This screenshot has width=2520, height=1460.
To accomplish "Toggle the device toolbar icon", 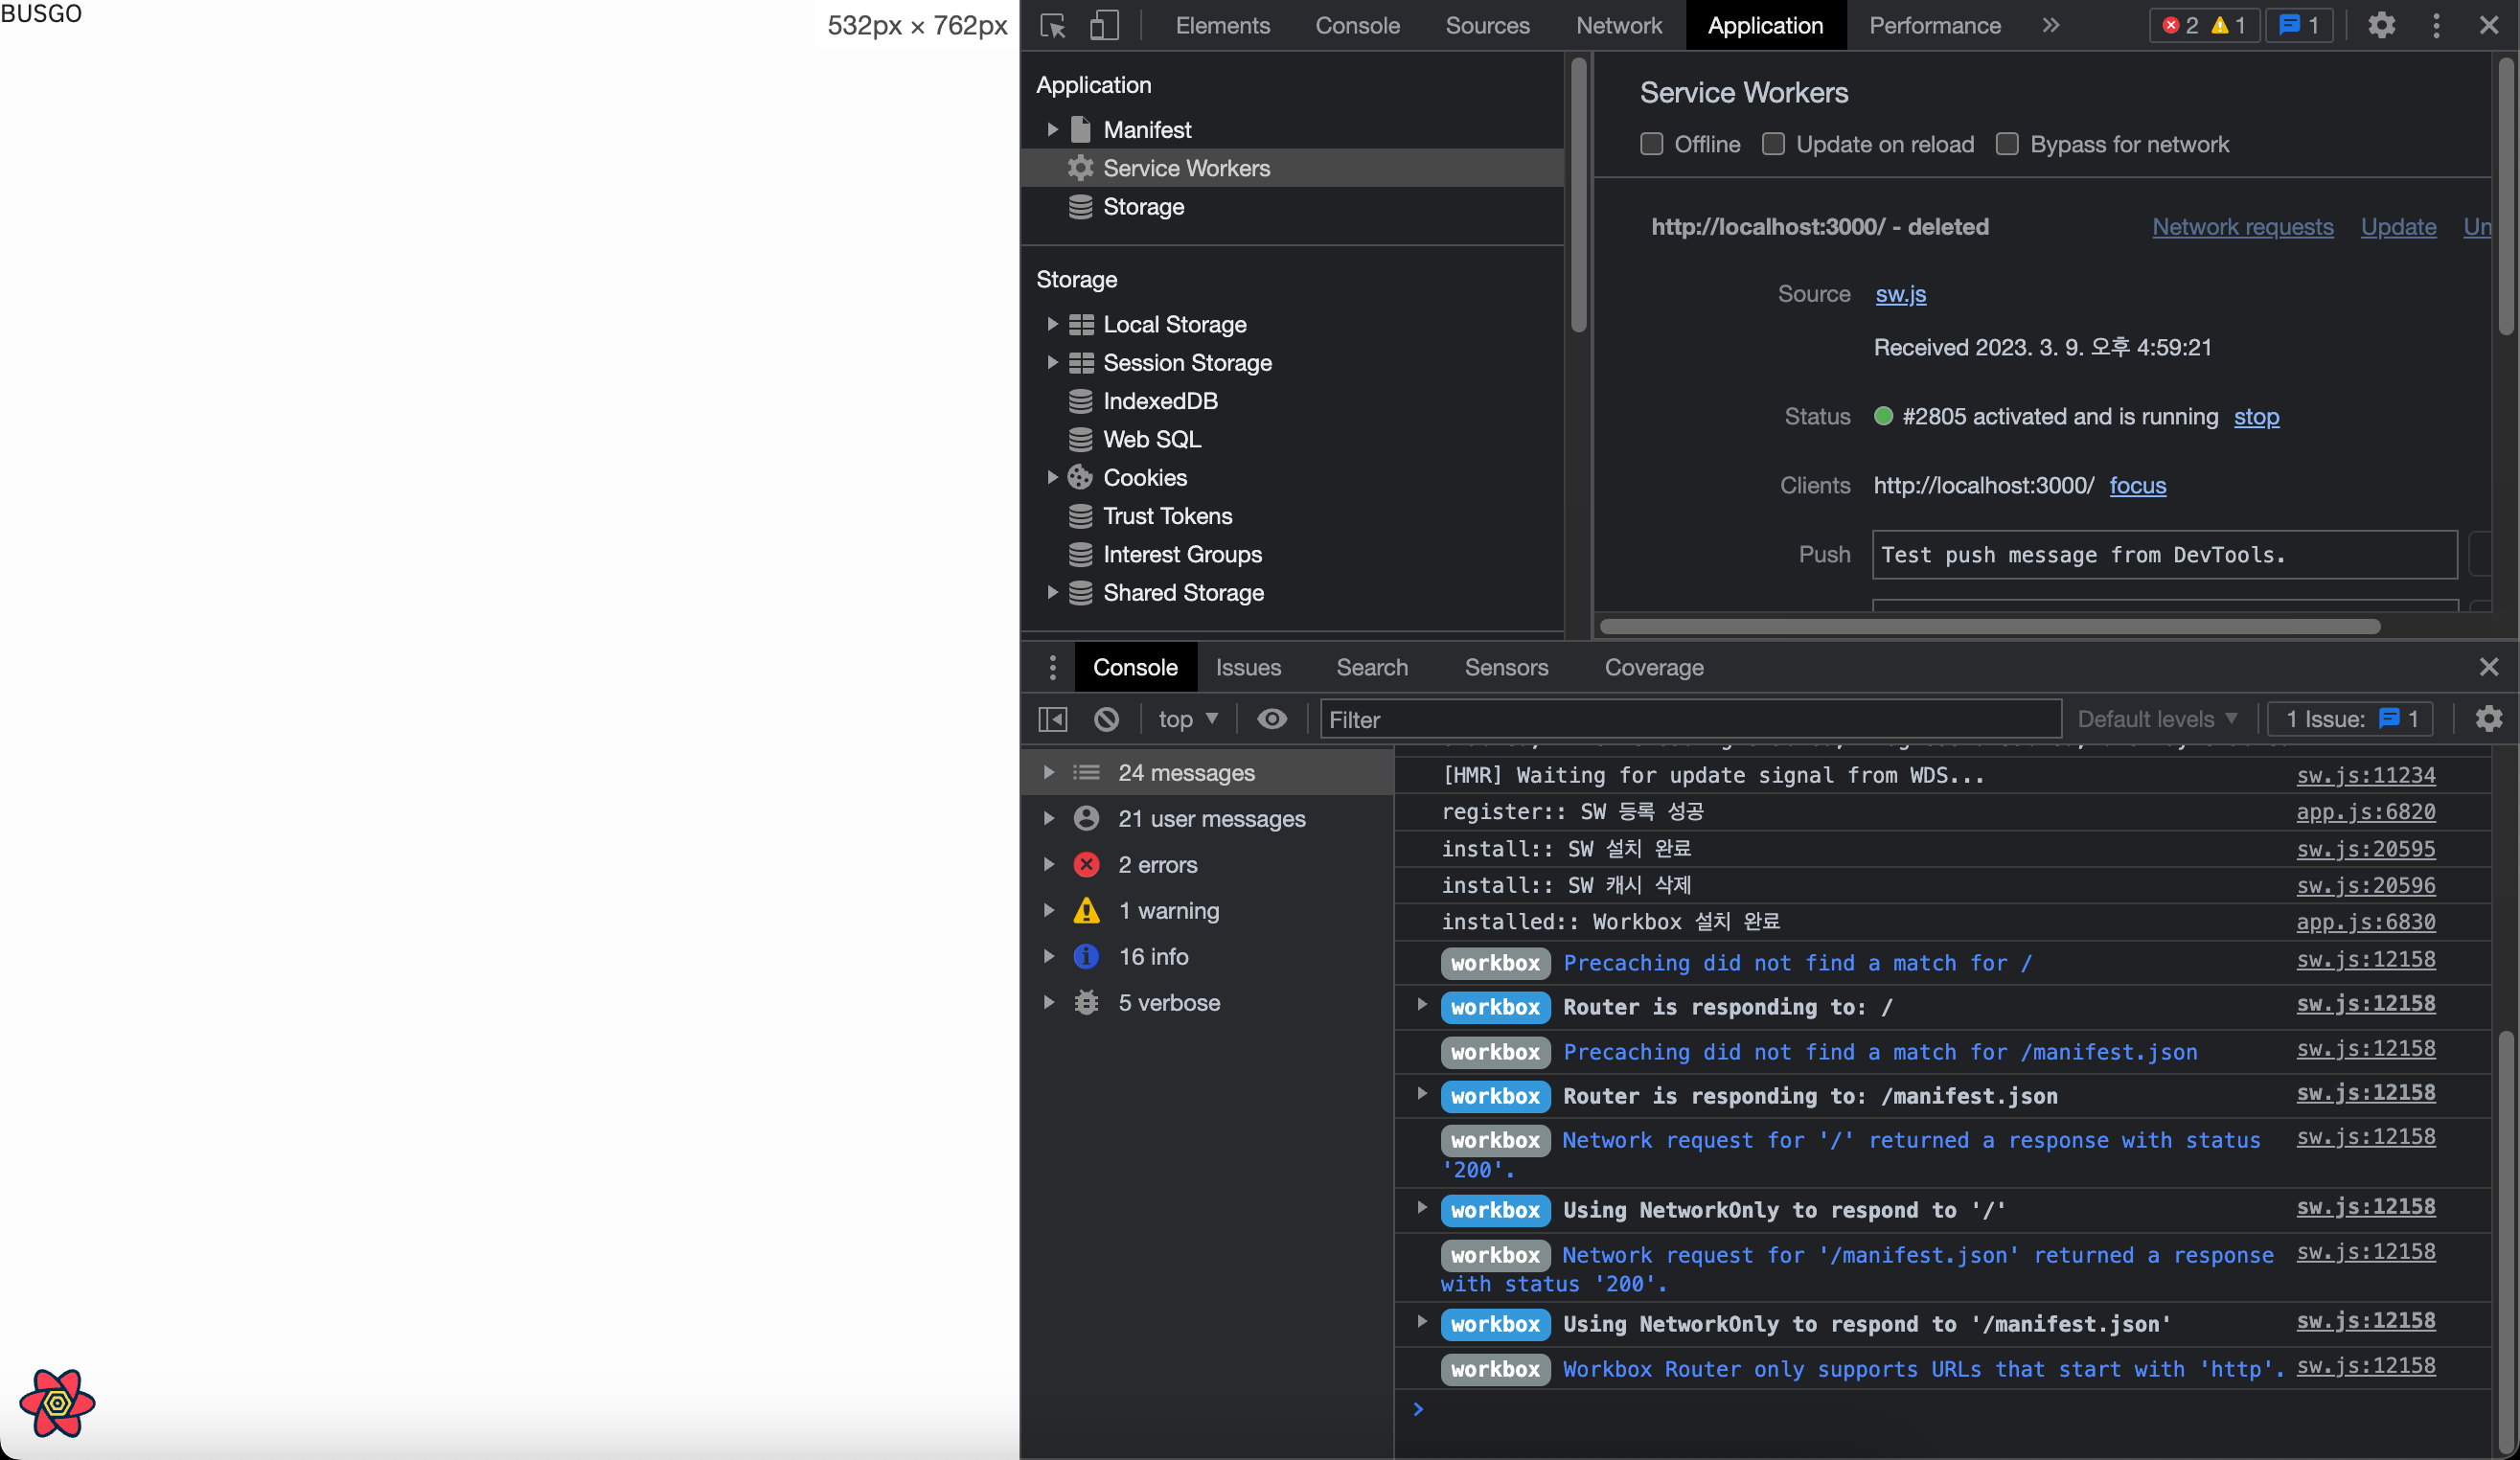I will coord(1103,25).
